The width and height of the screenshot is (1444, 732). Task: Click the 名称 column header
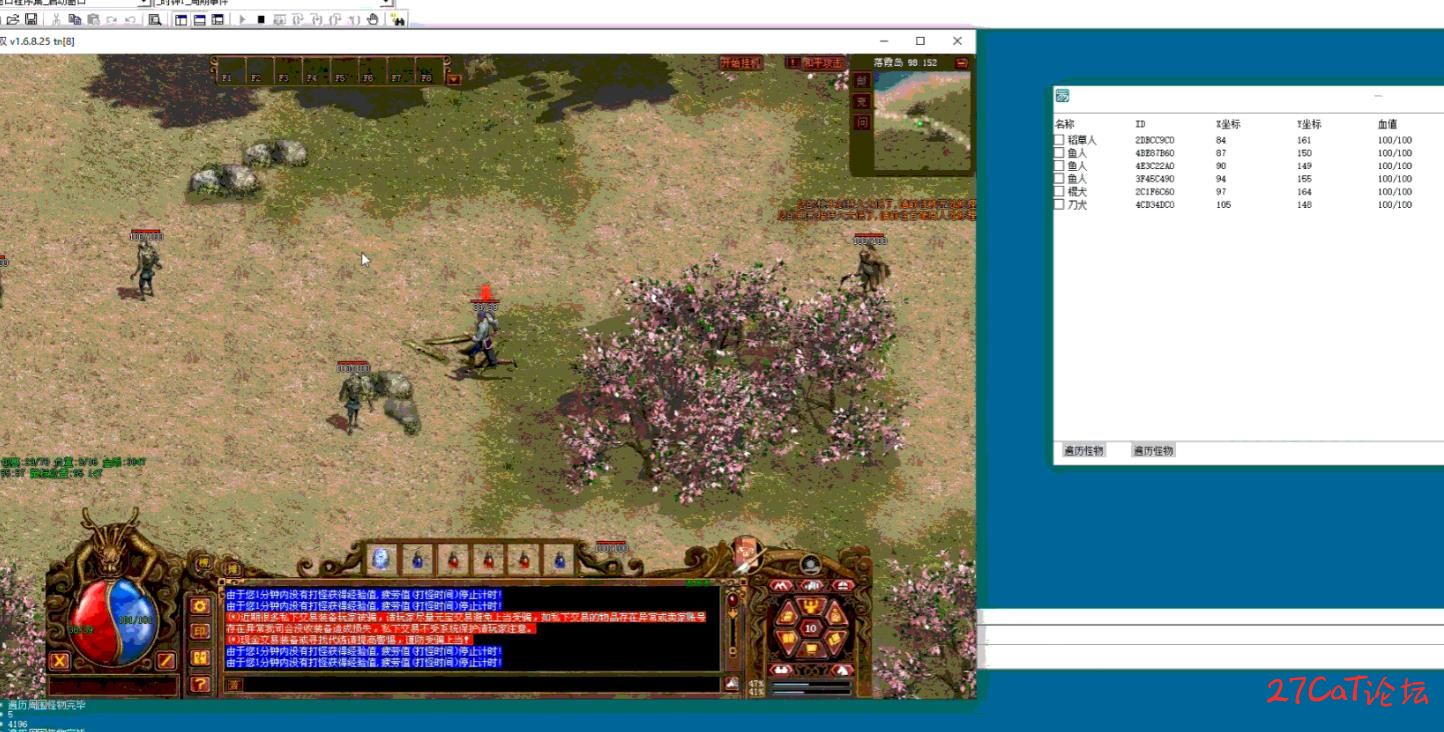(1064, 125)
